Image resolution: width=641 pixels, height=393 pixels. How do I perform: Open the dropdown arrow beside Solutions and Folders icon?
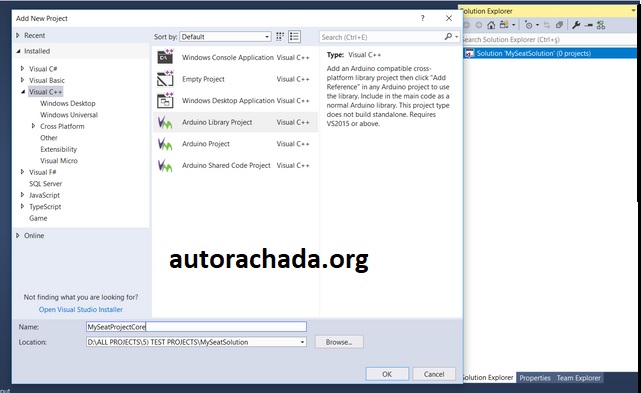[x=513, y=25]
